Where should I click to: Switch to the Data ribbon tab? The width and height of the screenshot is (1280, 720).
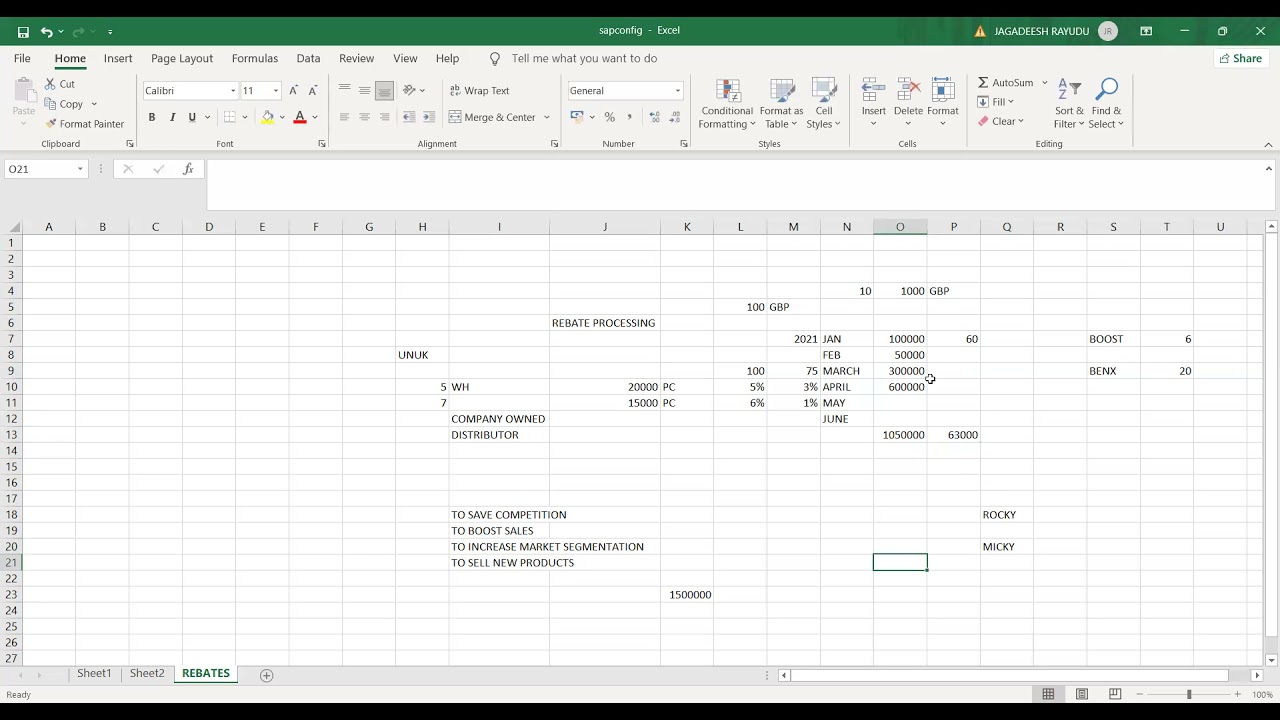[309, 59]
